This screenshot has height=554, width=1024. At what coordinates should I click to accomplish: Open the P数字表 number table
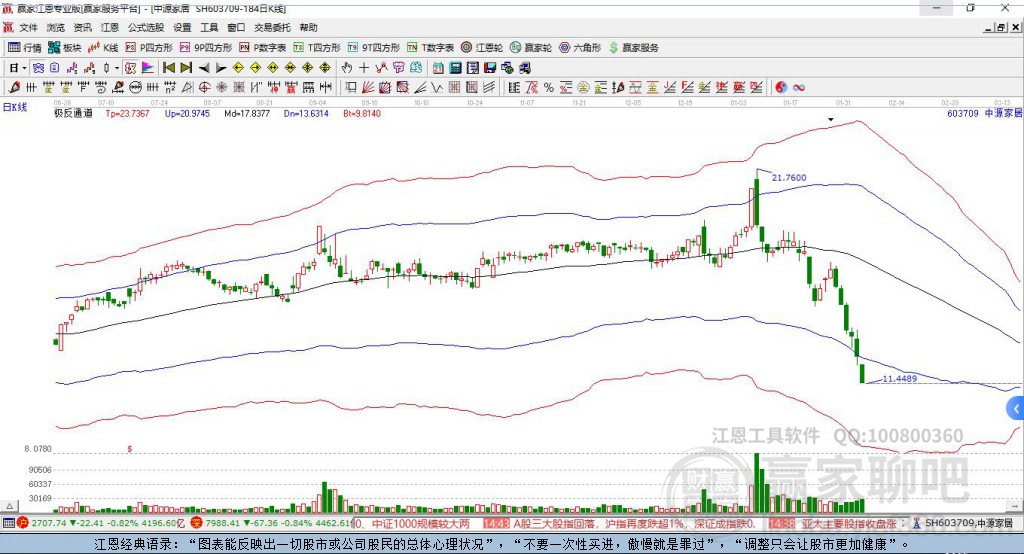pyautogui.click(x=263, y=48)
